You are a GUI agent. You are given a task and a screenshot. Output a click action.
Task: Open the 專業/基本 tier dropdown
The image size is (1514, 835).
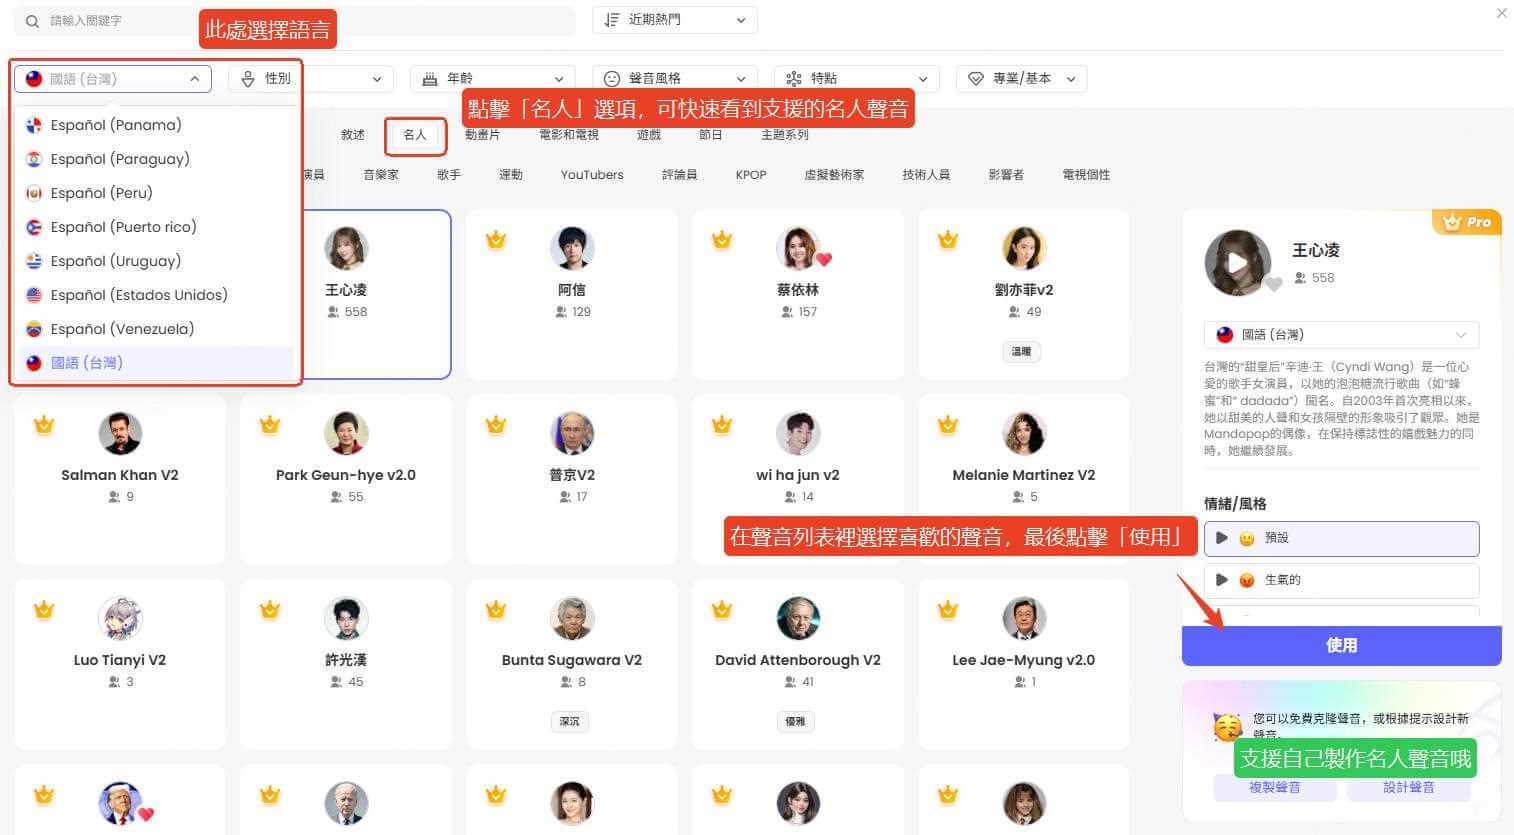(1022, 79)
